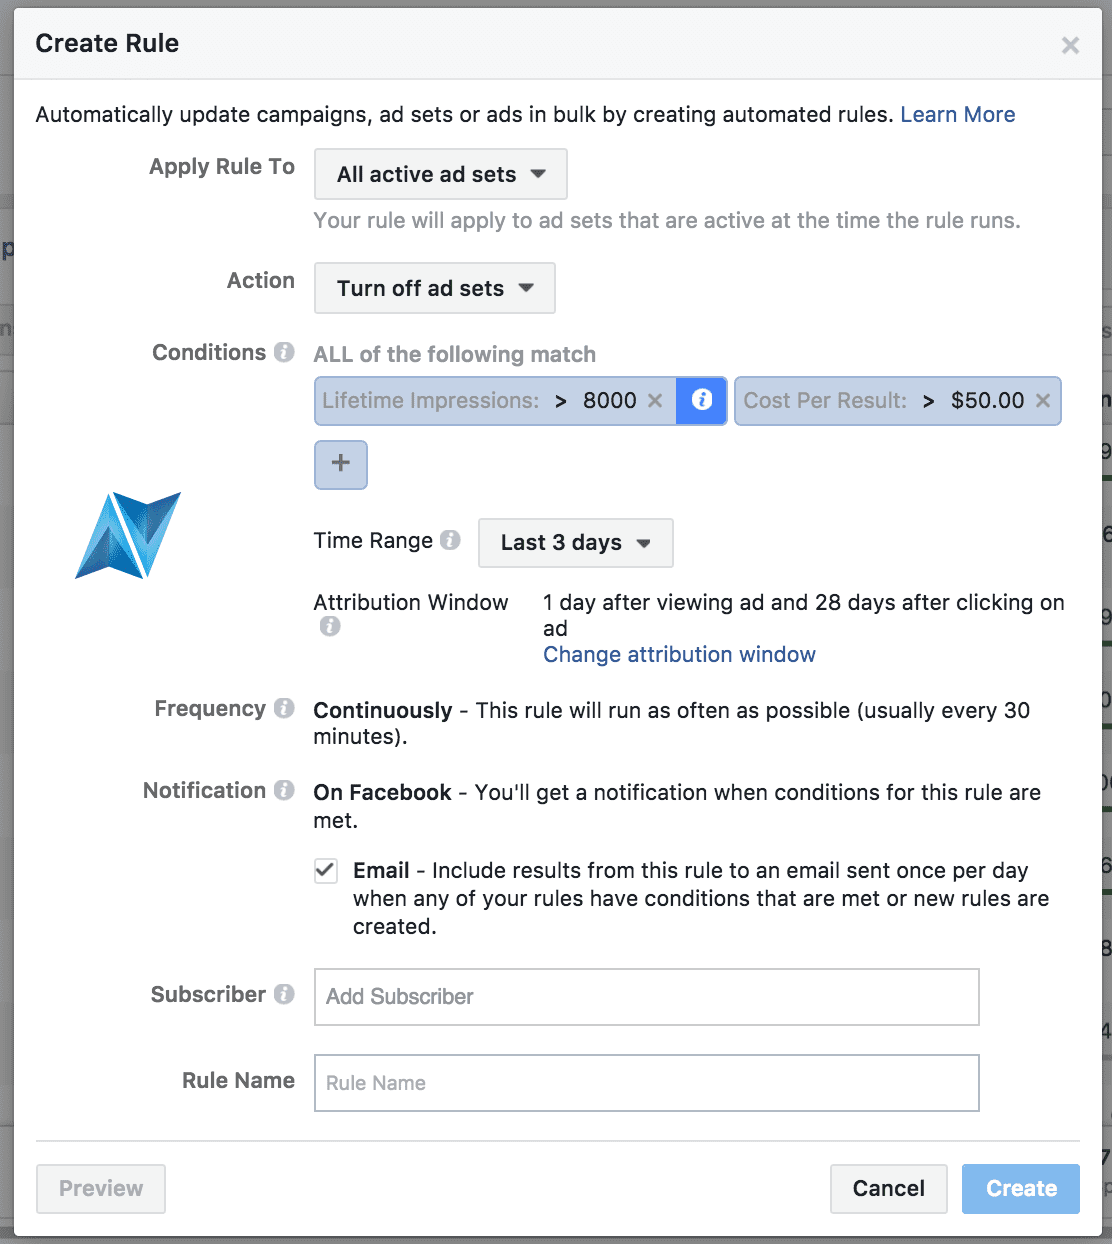The height and width of the screenshot is (1244, 1112).
Task: Edit the Lifetime Impressions 8000 value
Action: (609, 400)
